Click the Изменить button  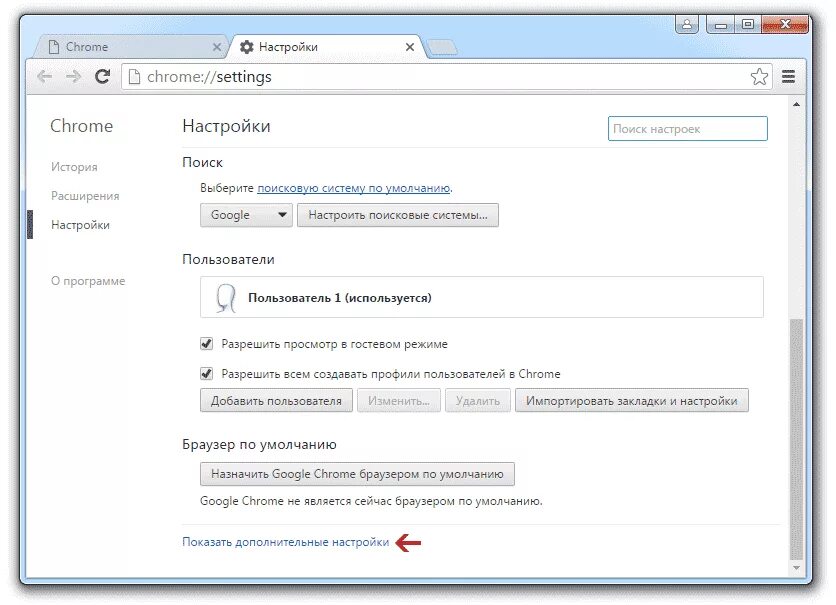pos(399,400)
